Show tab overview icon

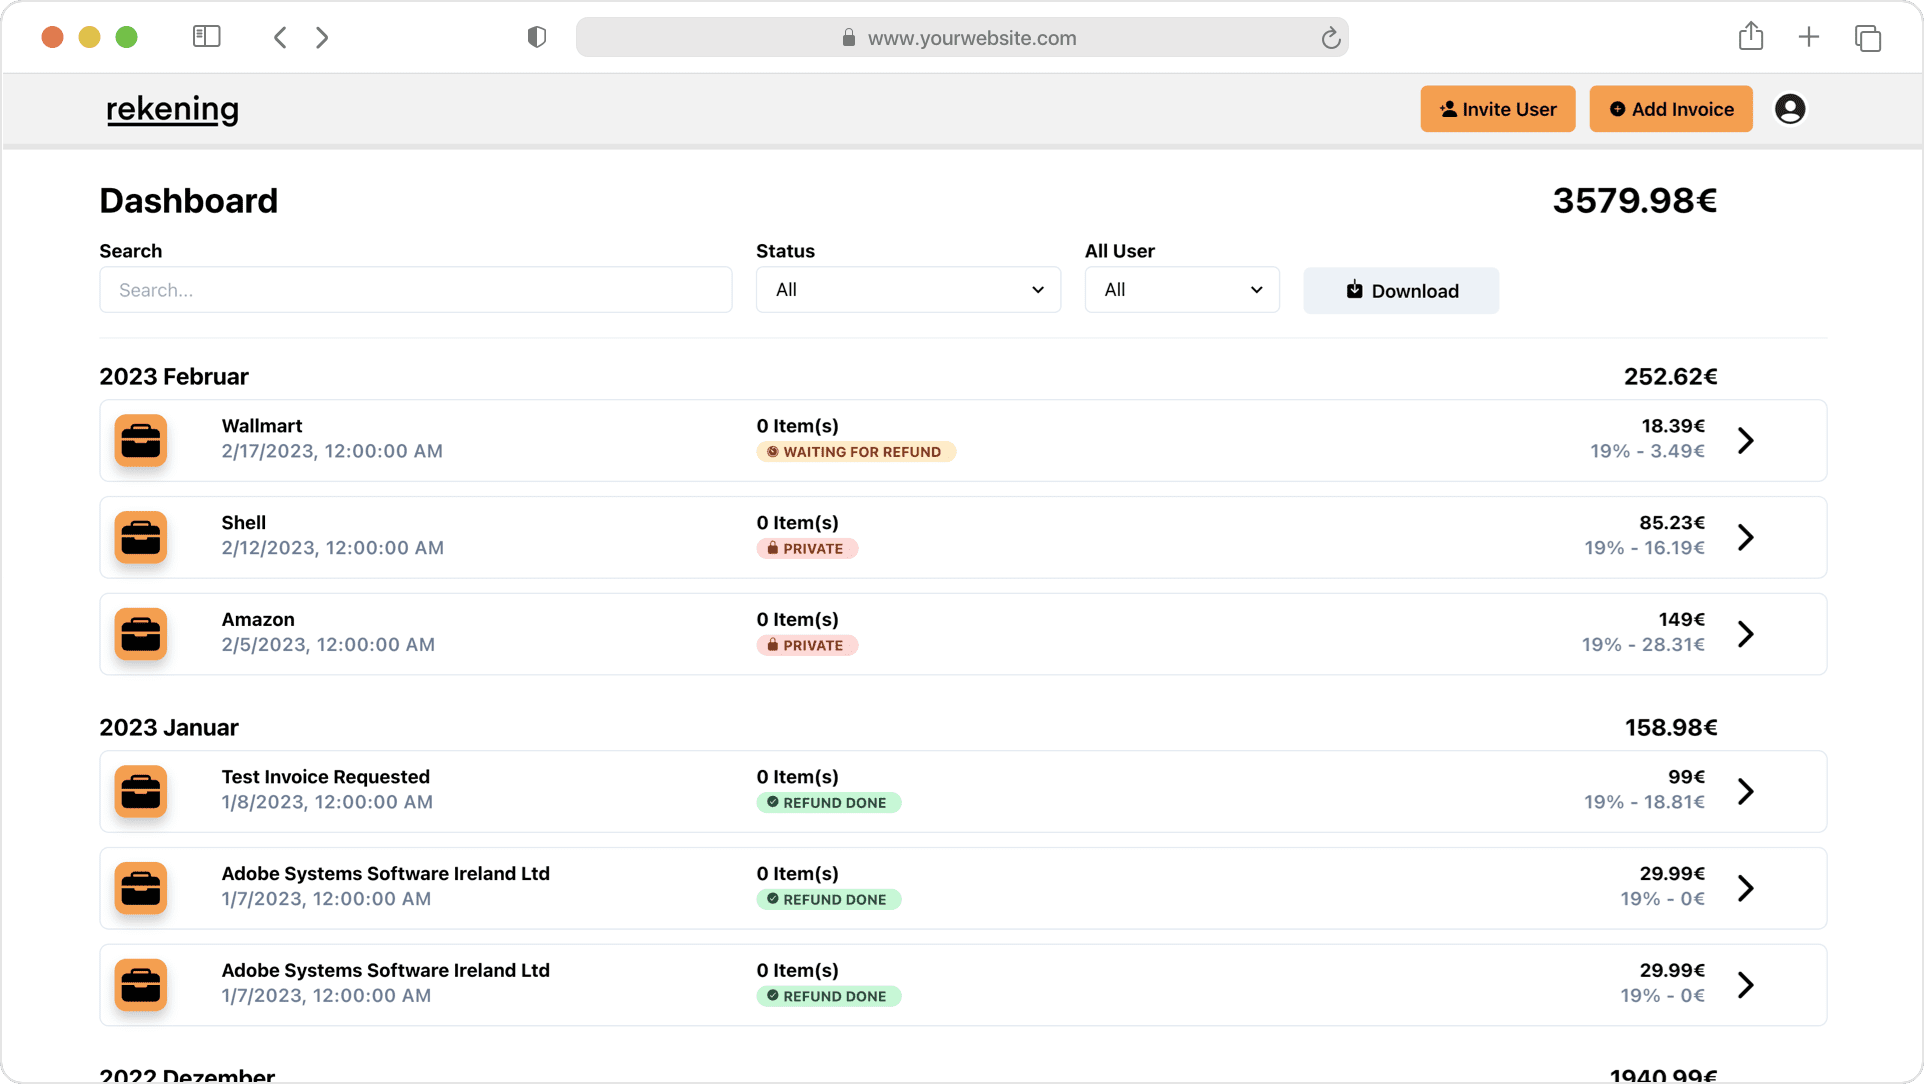[x=1867, y=38]
